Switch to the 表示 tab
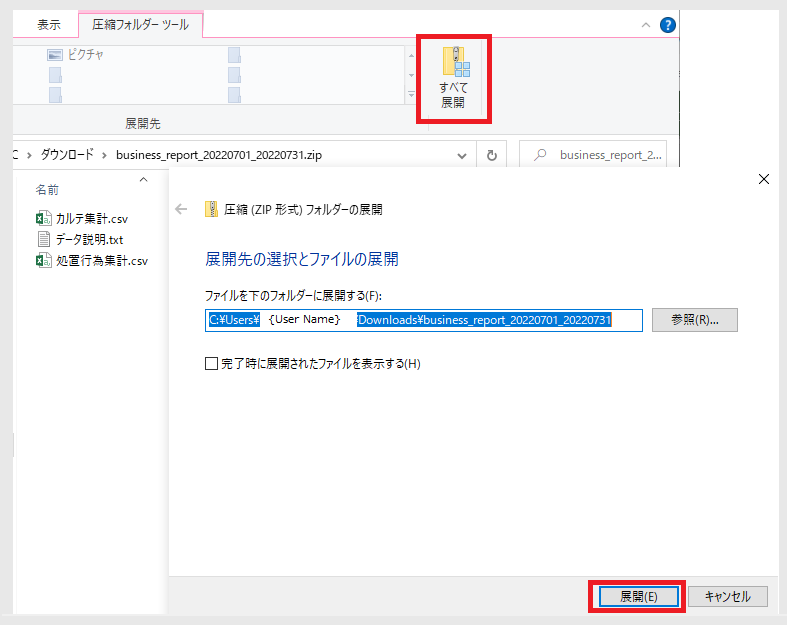 coord(49,25)
